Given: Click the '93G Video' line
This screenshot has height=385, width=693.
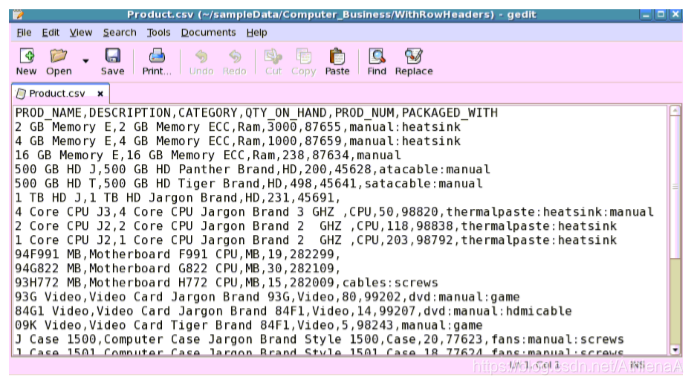Looking at the screenshot, I should click(x=267, y=297).
